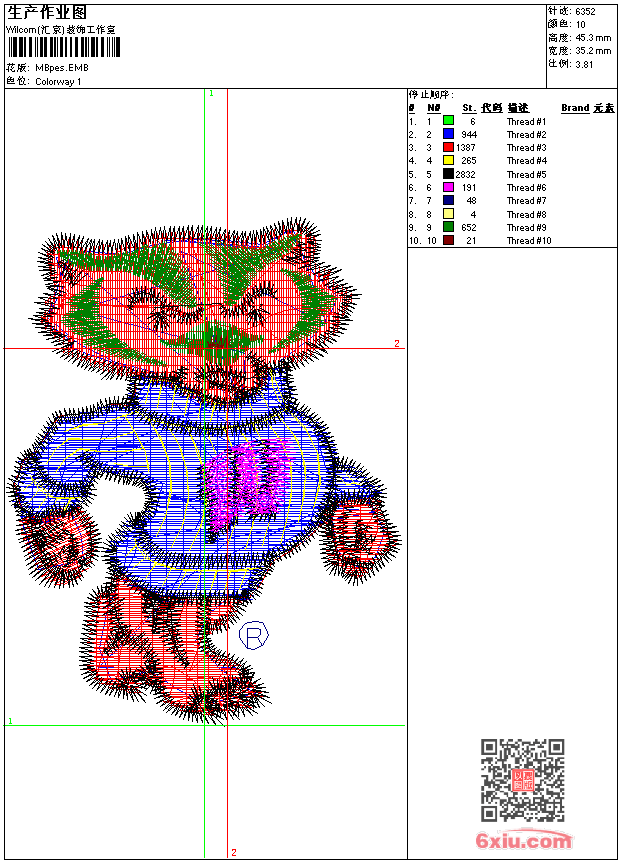Viewport: 620px width, 860px height.
Task: Pick the navy Thread #7 color swatch
Action: (x=448, y=200)
